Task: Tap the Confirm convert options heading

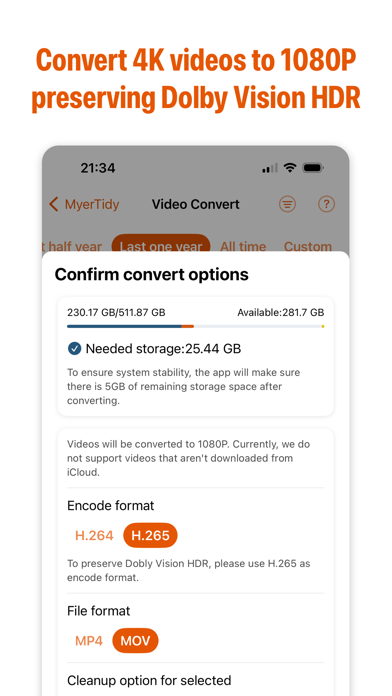Action: (x=151, y=274)
